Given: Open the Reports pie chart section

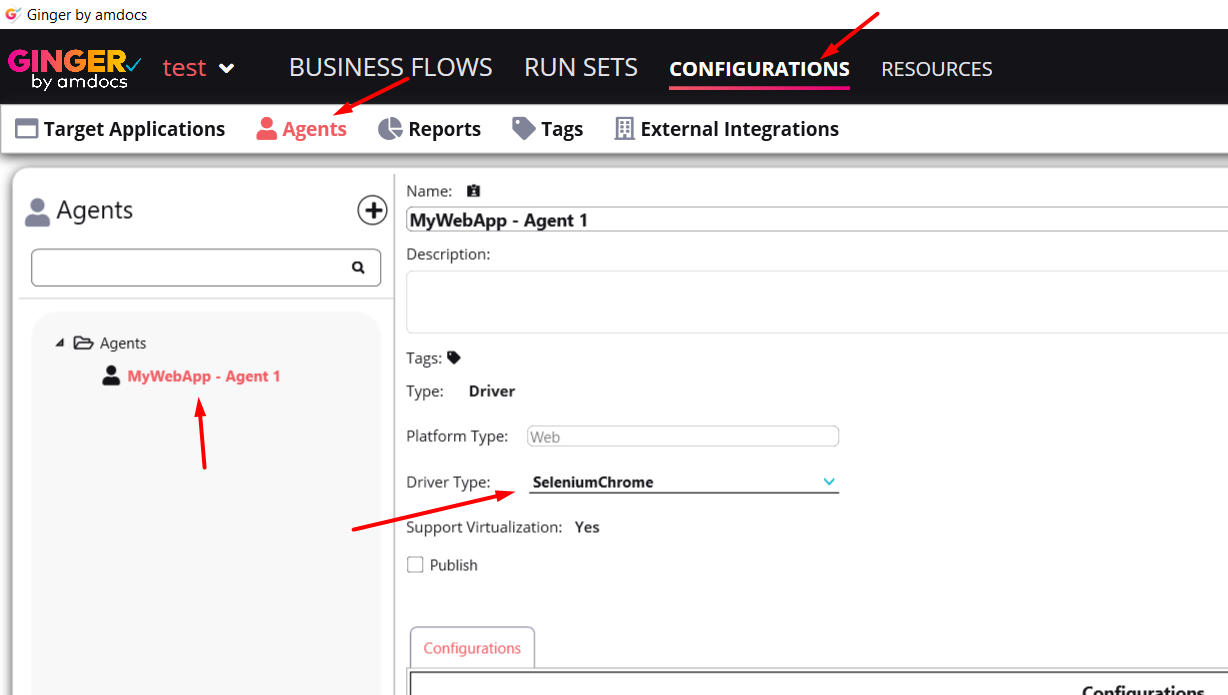Looking at the screenshot, I should coord(429,129).
